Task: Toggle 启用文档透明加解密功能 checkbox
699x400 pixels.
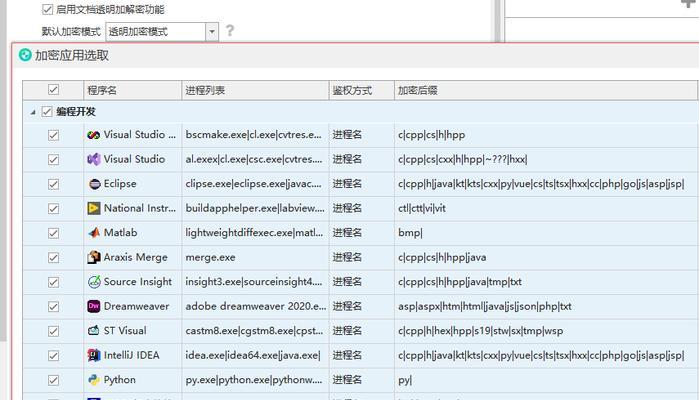Action: pyautogui.click(x=47, y=9)
